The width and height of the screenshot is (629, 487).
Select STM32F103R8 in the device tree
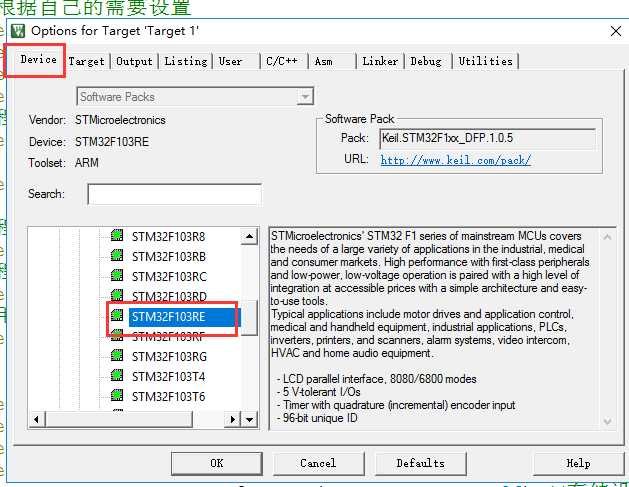[168, 237]
